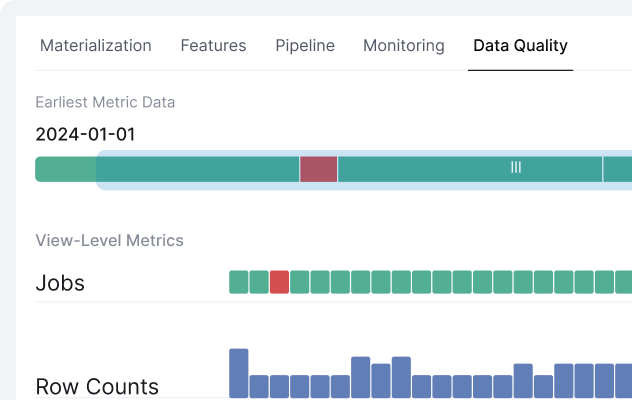Switch to the Materialization tab
The width and height of the screenshot is (632, 400).
point(95,46)
